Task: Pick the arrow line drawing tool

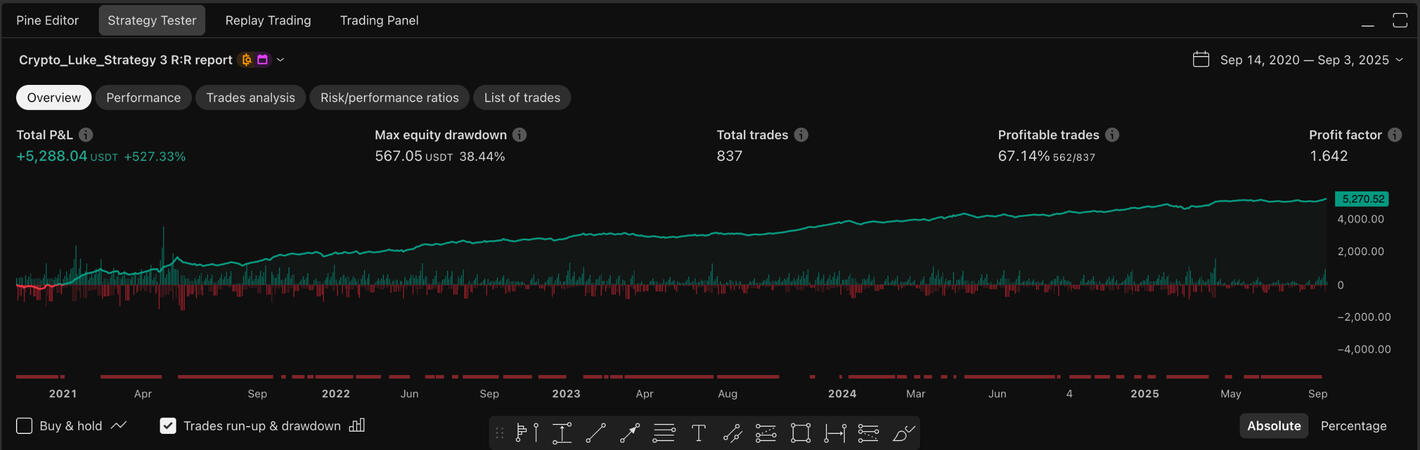Action: click(x=630, y=433)
